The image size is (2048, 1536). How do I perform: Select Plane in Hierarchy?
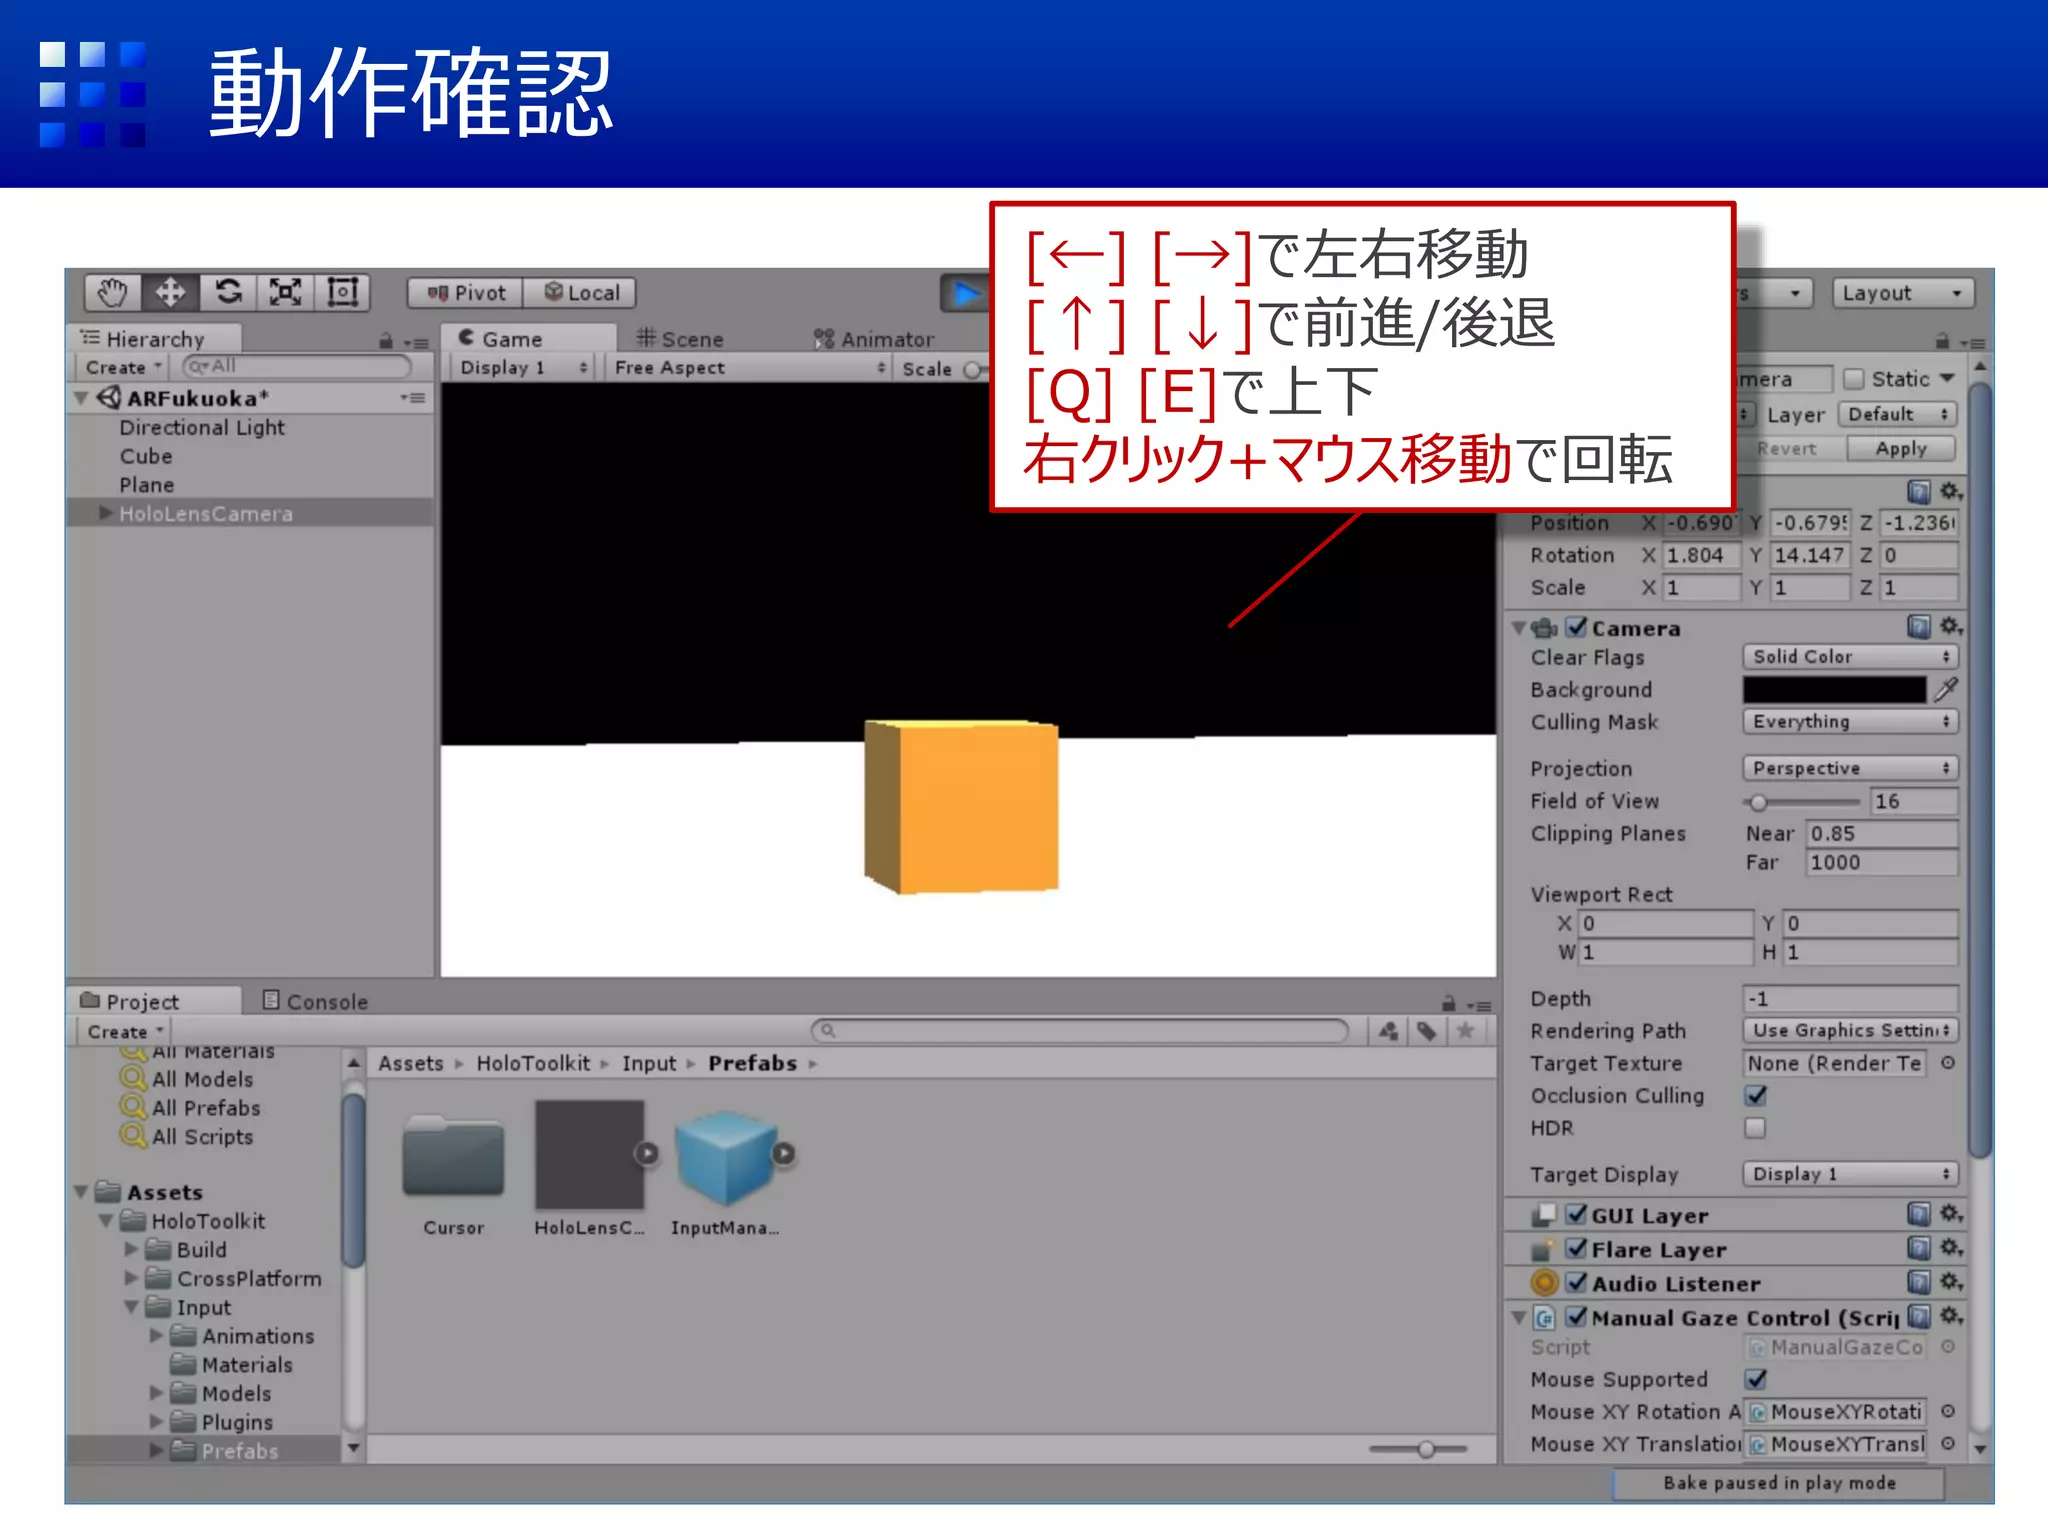pos(146,485)
